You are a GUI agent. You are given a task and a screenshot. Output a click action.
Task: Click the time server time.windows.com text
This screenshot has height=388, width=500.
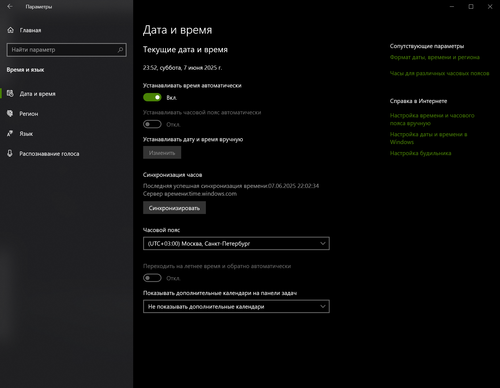[x=190, y=194]
